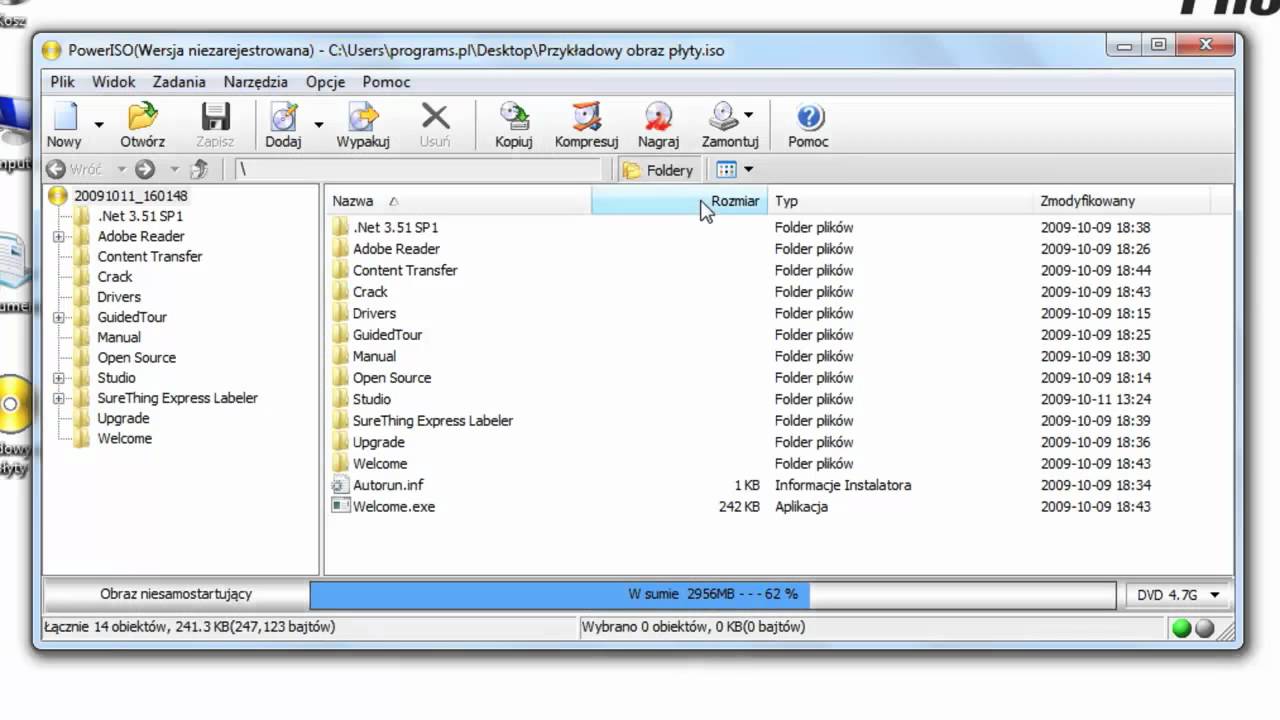The image size is (1280, 720).
Task: Click the Nagraj (burn) toolbar icon
Action: [x=658, y=117]
